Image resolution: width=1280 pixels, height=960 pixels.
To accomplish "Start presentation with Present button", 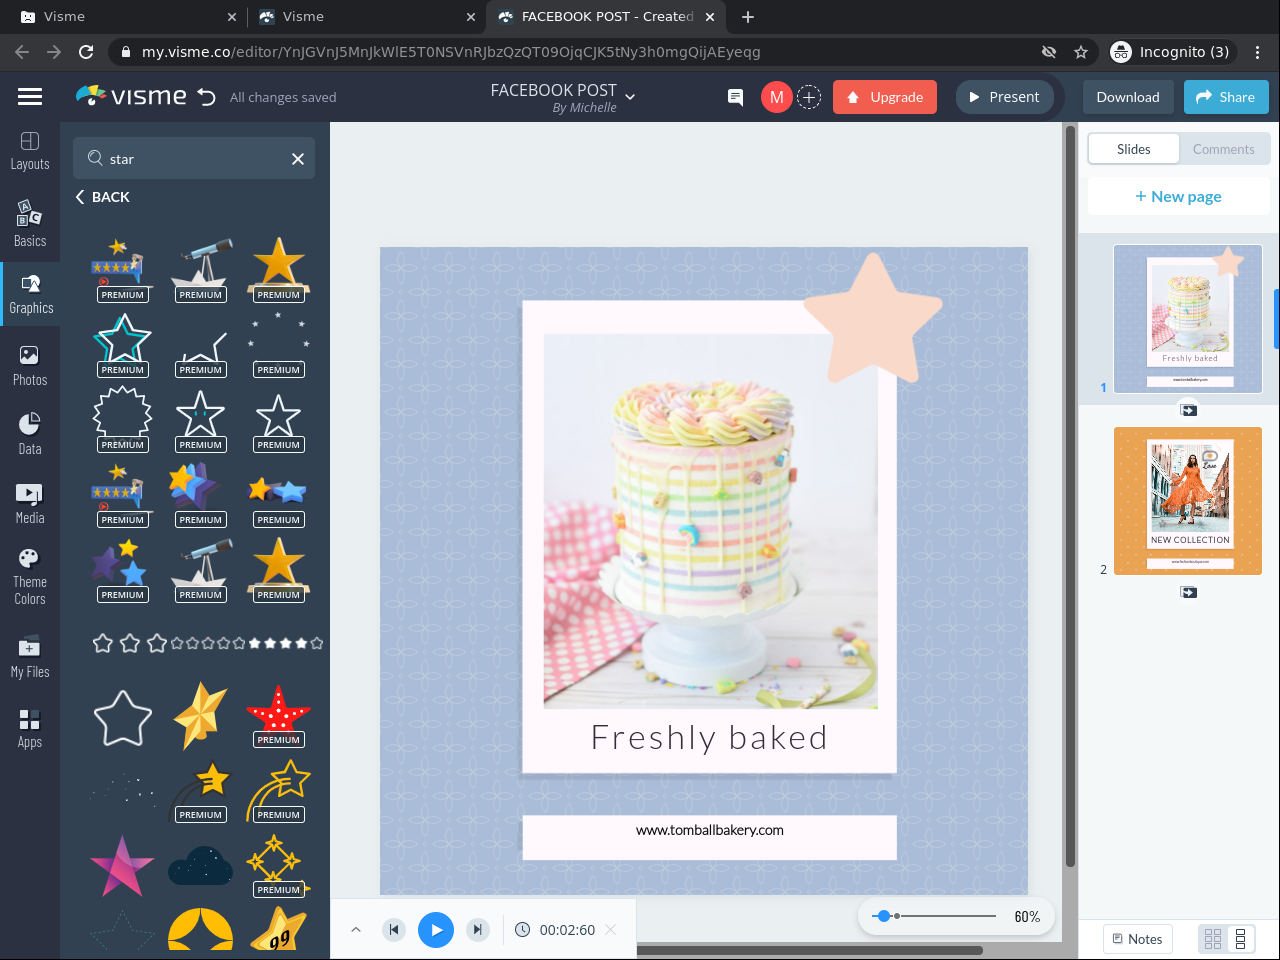I will click(1005, 97).
